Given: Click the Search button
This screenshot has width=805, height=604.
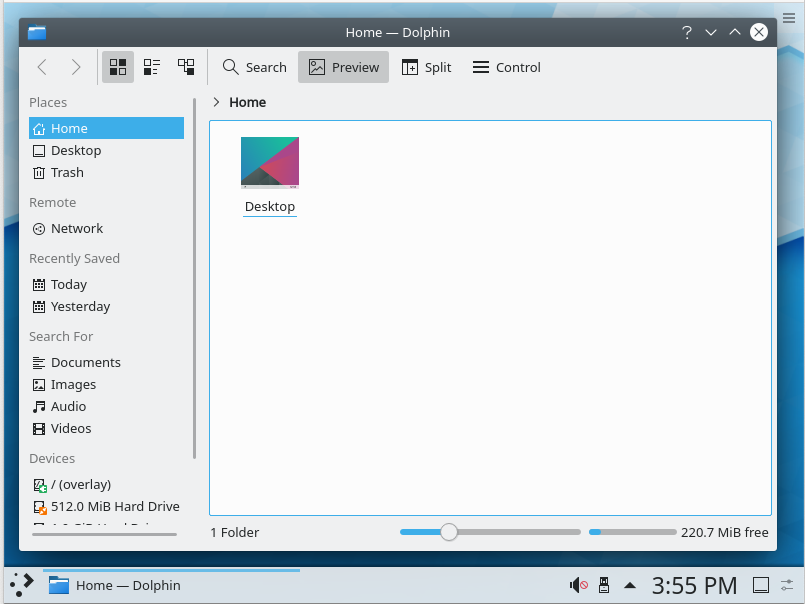Looking at the screenshot, I should click(x=254, y=67).
